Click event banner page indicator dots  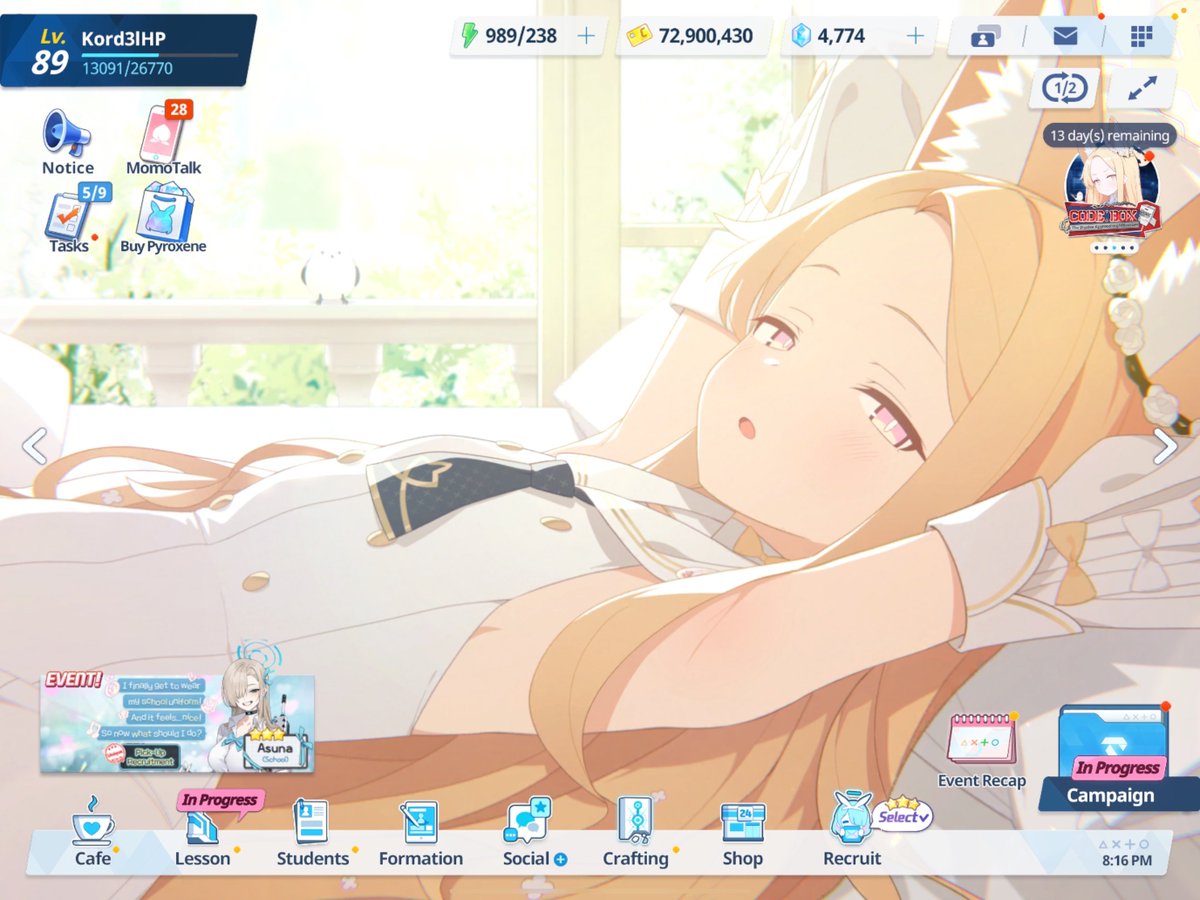pos(1113,246)
